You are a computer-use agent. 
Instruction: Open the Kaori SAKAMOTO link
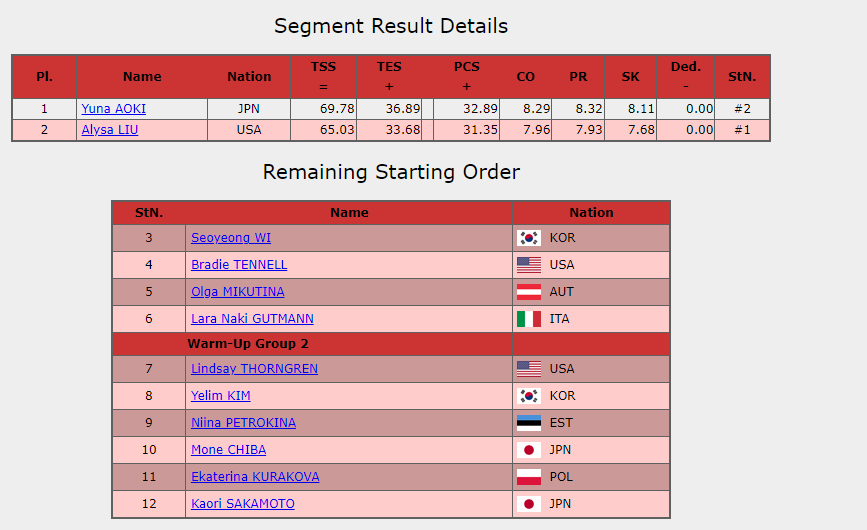(x=243, y=504)
